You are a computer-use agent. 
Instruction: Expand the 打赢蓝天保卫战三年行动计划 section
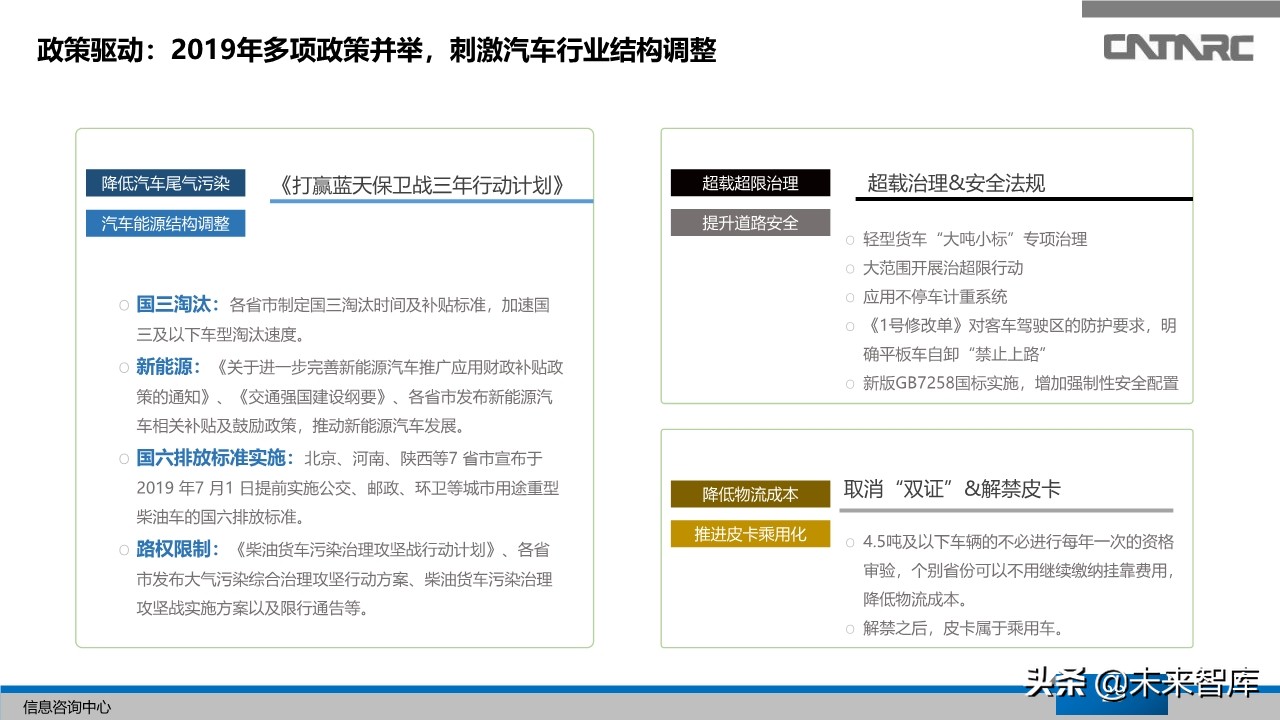(x=424, y=184)
